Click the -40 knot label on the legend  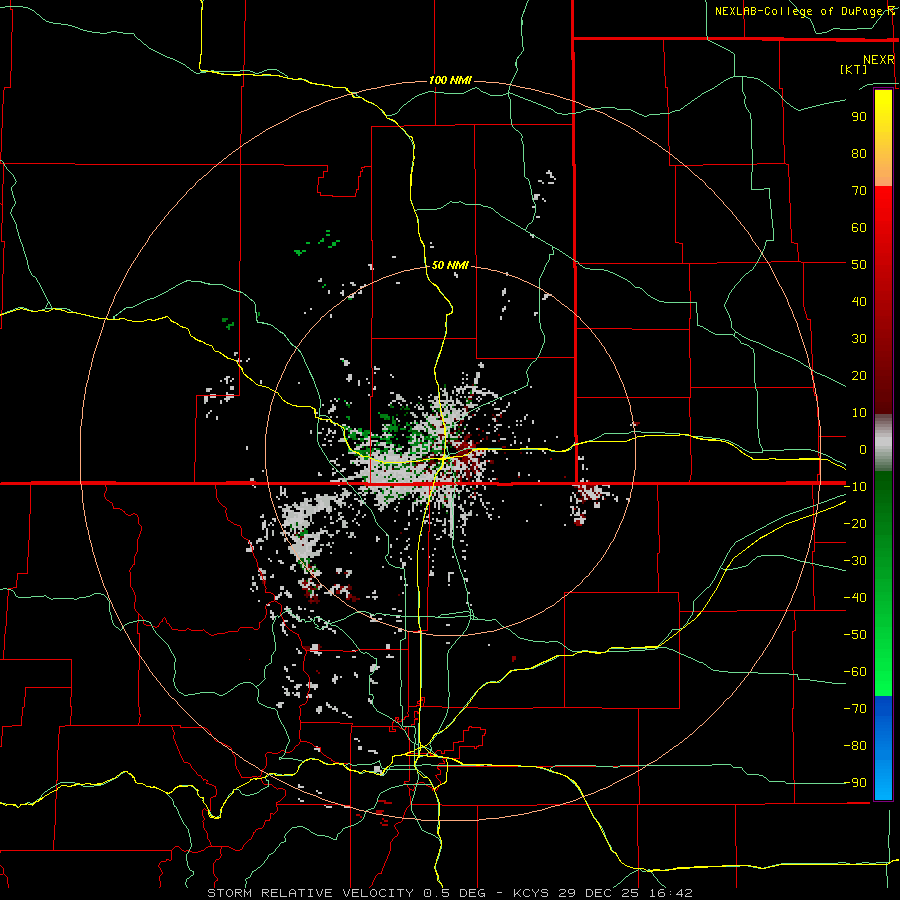point(855,598)
